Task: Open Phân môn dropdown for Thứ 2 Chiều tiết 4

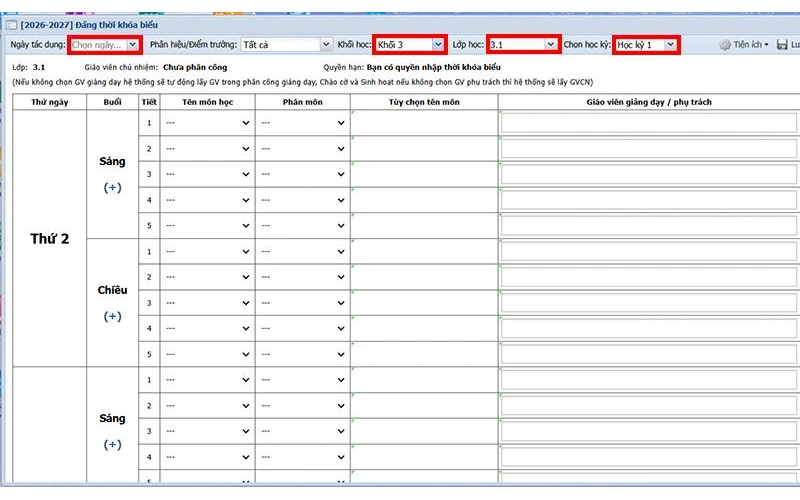Action: coord(303,329)
